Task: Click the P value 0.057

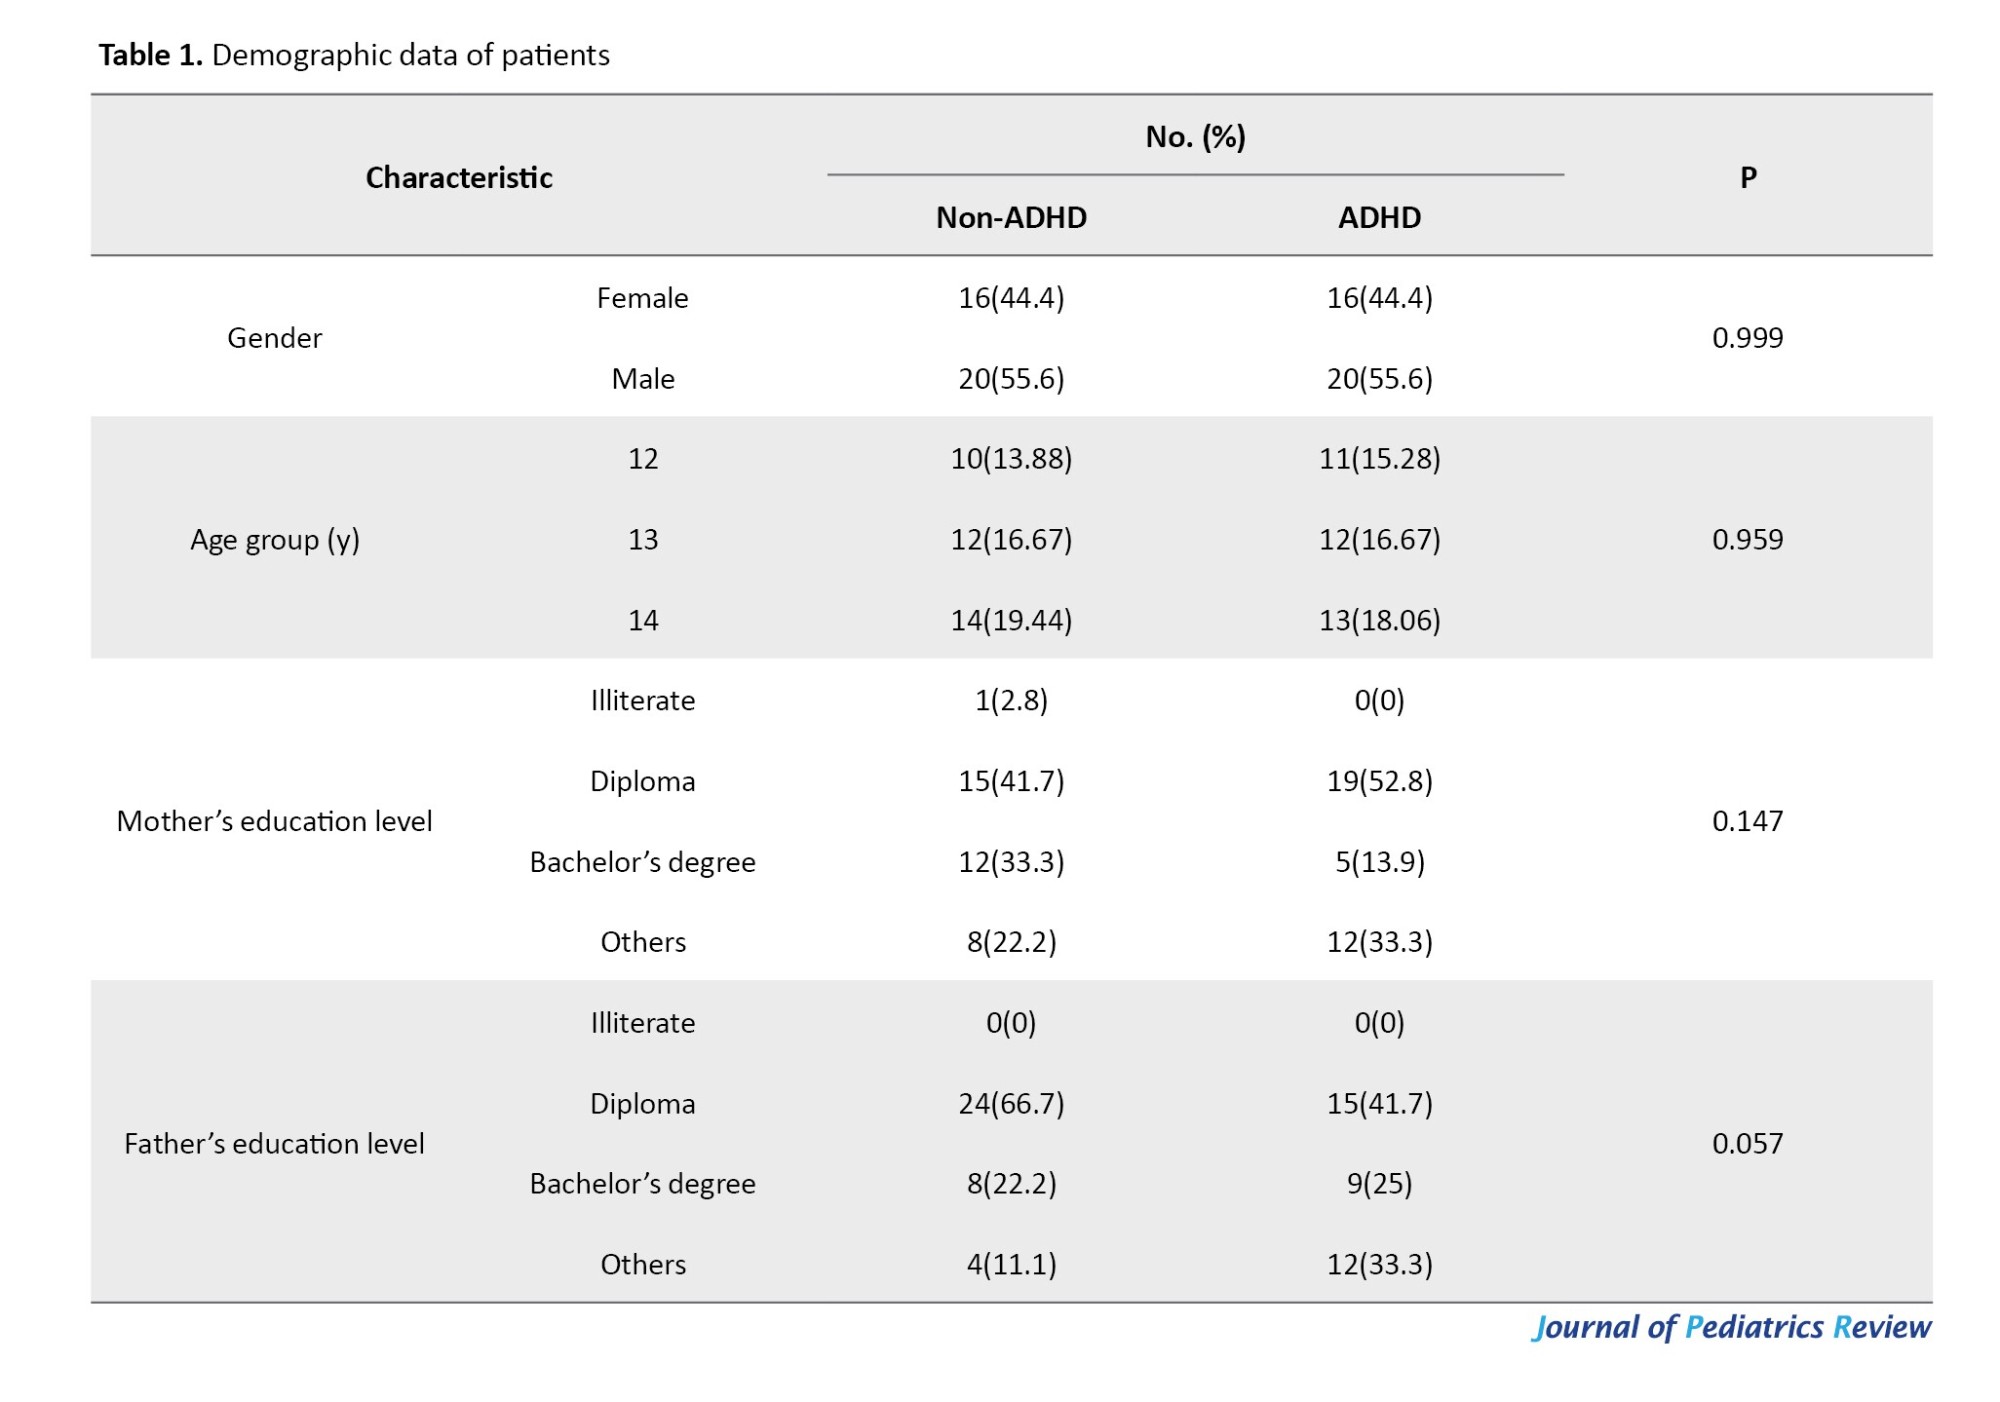Action: pos(1747,1143)
